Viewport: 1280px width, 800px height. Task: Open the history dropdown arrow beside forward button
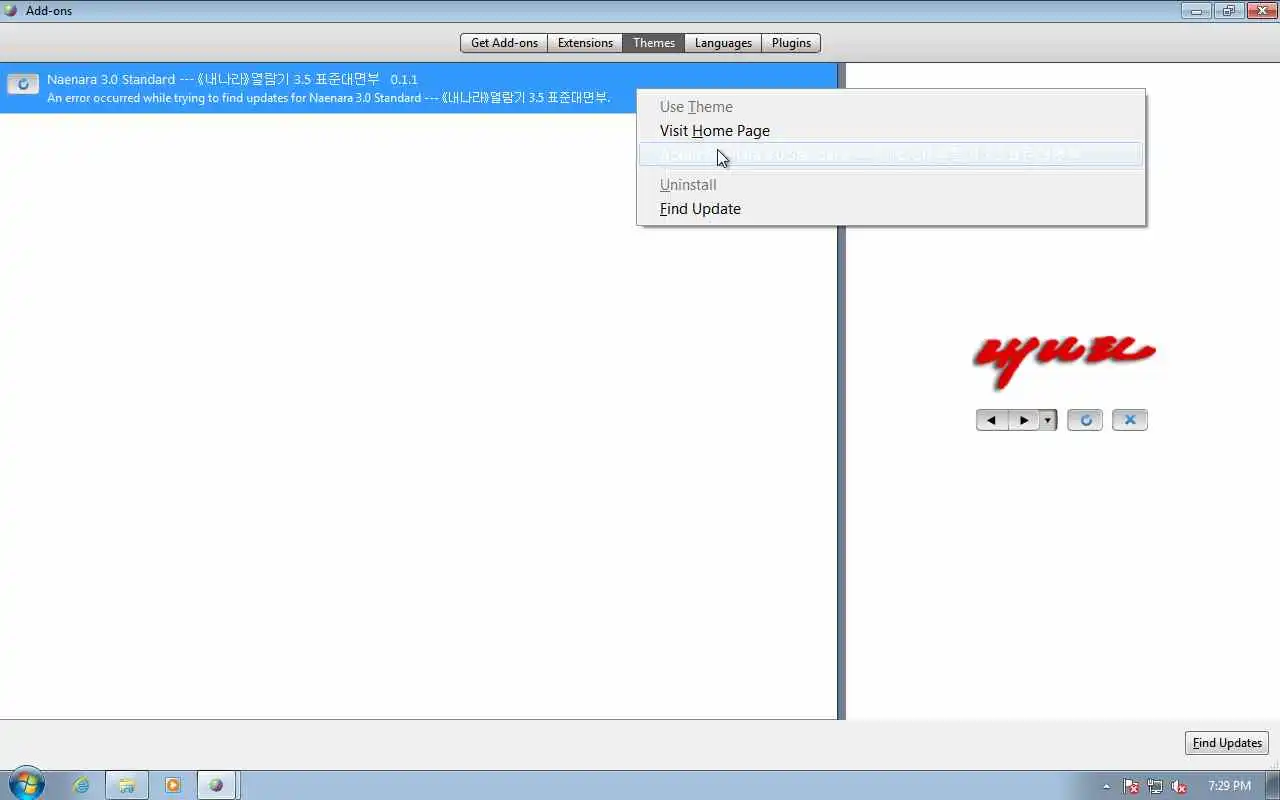coord(1047,420)
